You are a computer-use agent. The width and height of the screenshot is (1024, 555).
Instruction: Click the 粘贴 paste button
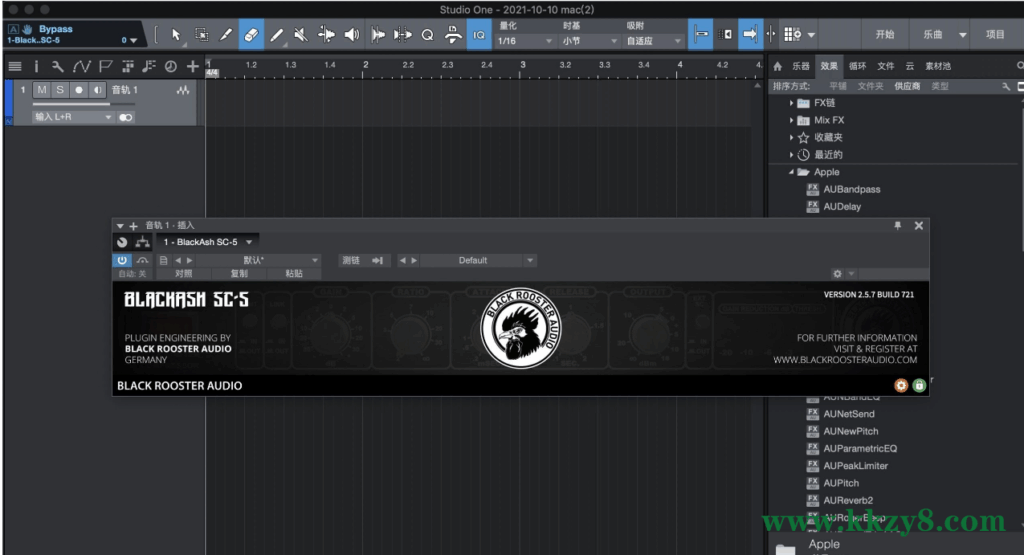[294, 274]
